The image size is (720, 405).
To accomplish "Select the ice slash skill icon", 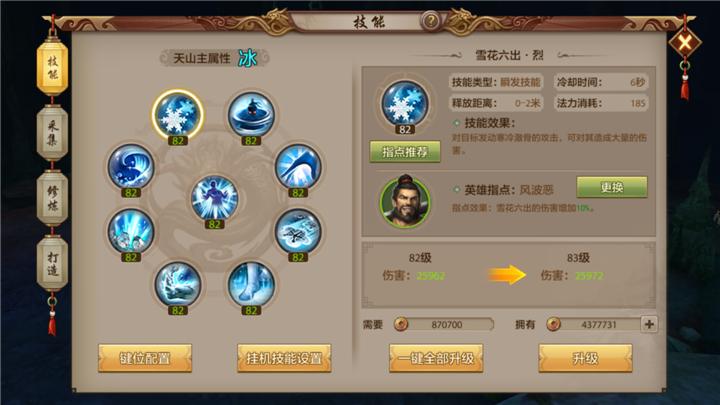I will click(298, 166).
